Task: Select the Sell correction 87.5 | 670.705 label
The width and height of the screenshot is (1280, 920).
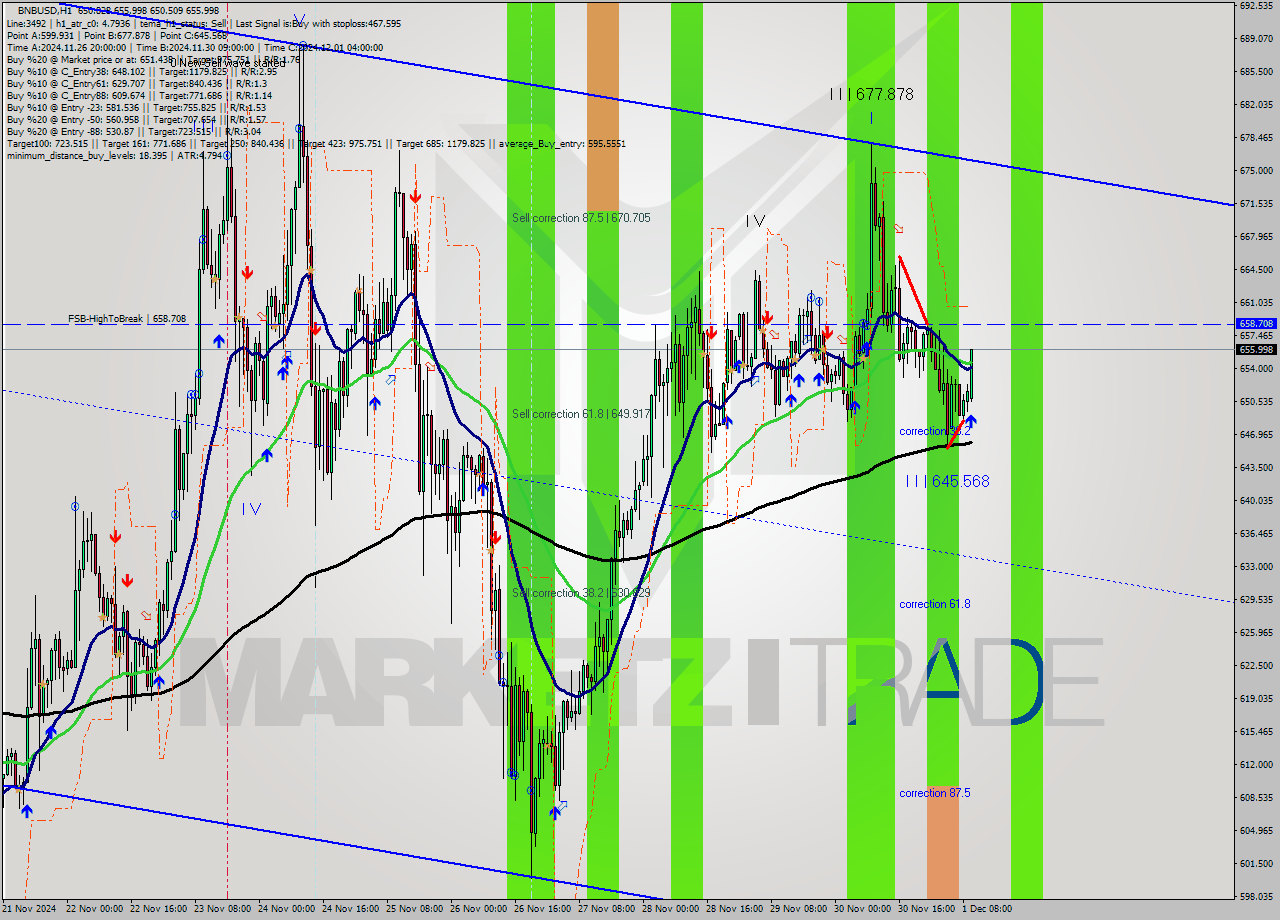Action: (581, 218)
